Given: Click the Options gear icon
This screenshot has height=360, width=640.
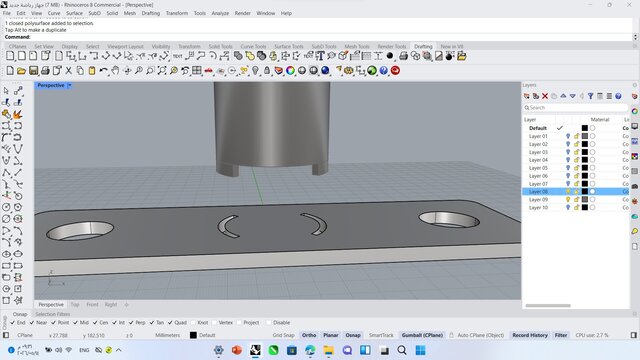Looking at the screenshot, I should (x=349, y=71).
